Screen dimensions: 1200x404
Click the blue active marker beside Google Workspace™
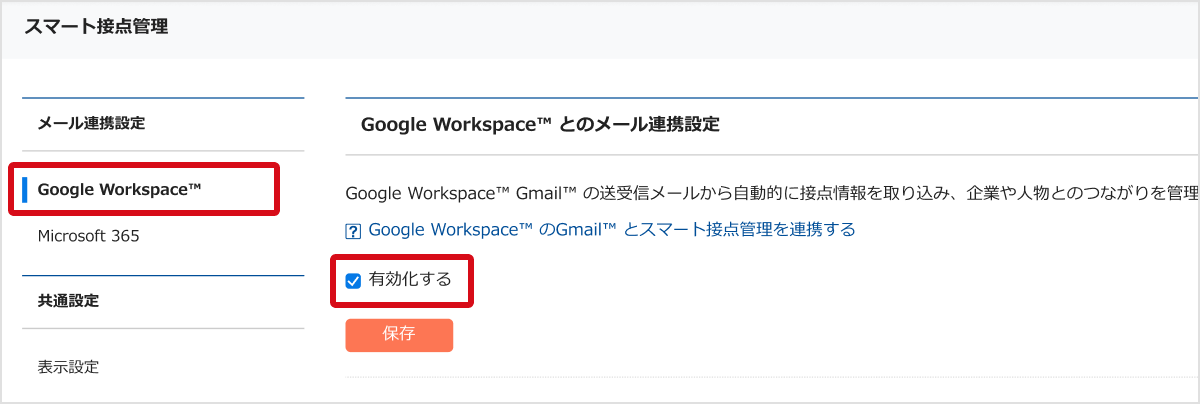point(24,188)
